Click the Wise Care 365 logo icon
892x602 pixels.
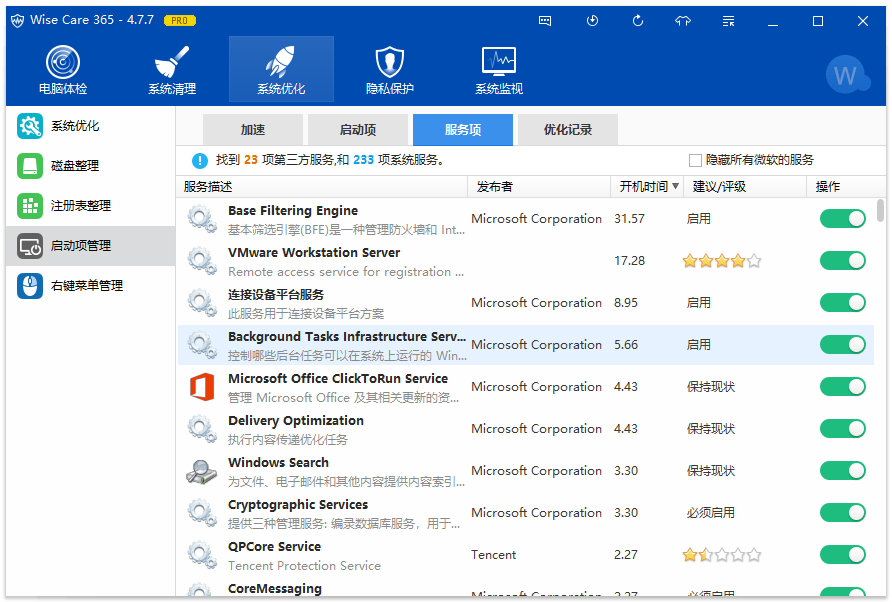click(x=18, y=20)
